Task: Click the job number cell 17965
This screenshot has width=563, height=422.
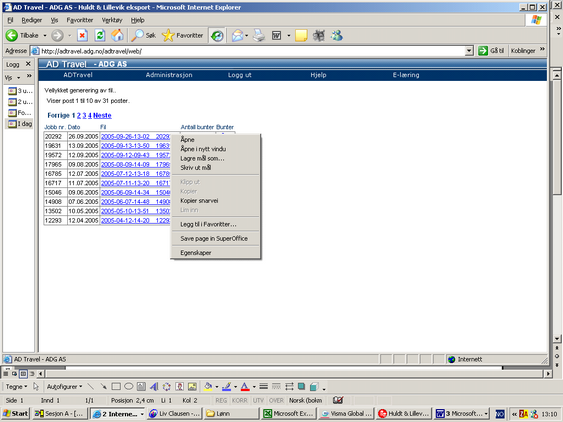Action: [x=56, y=164]
